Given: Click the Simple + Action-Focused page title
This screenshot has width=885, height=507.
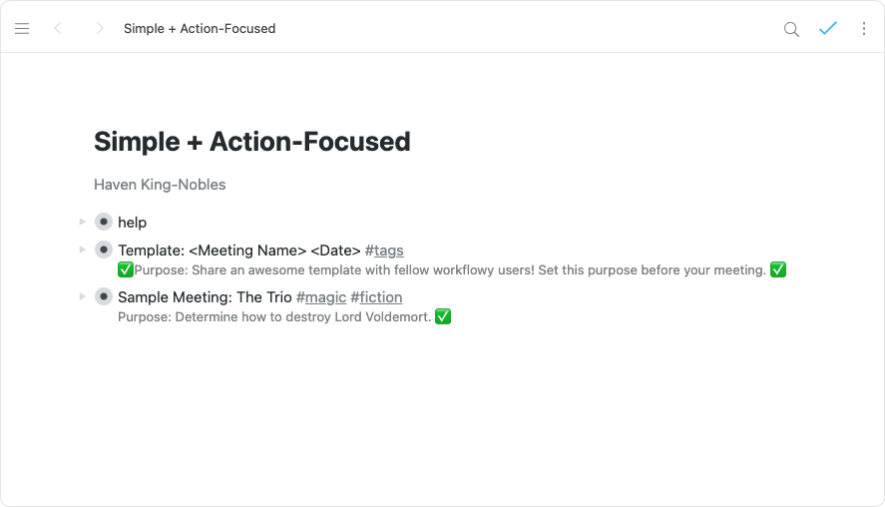Looking at the screenshot, I should pyautogui.click(x=252, y=142).
